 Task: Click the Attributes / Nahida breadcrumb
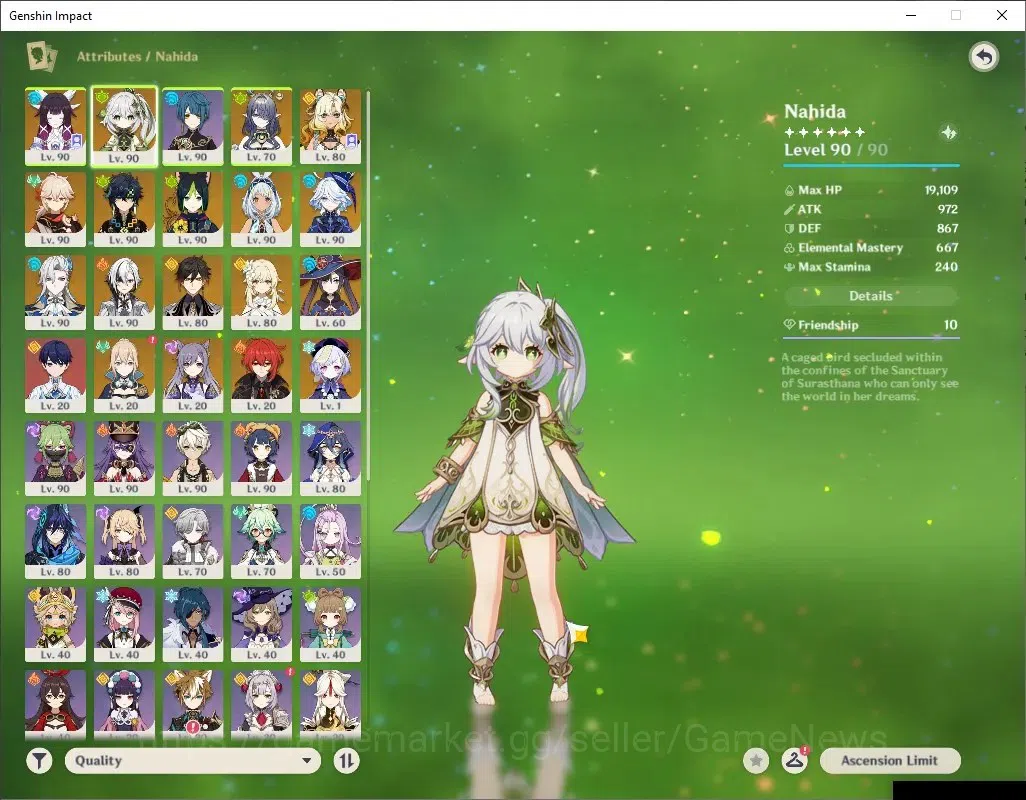[x=137, y=57]
